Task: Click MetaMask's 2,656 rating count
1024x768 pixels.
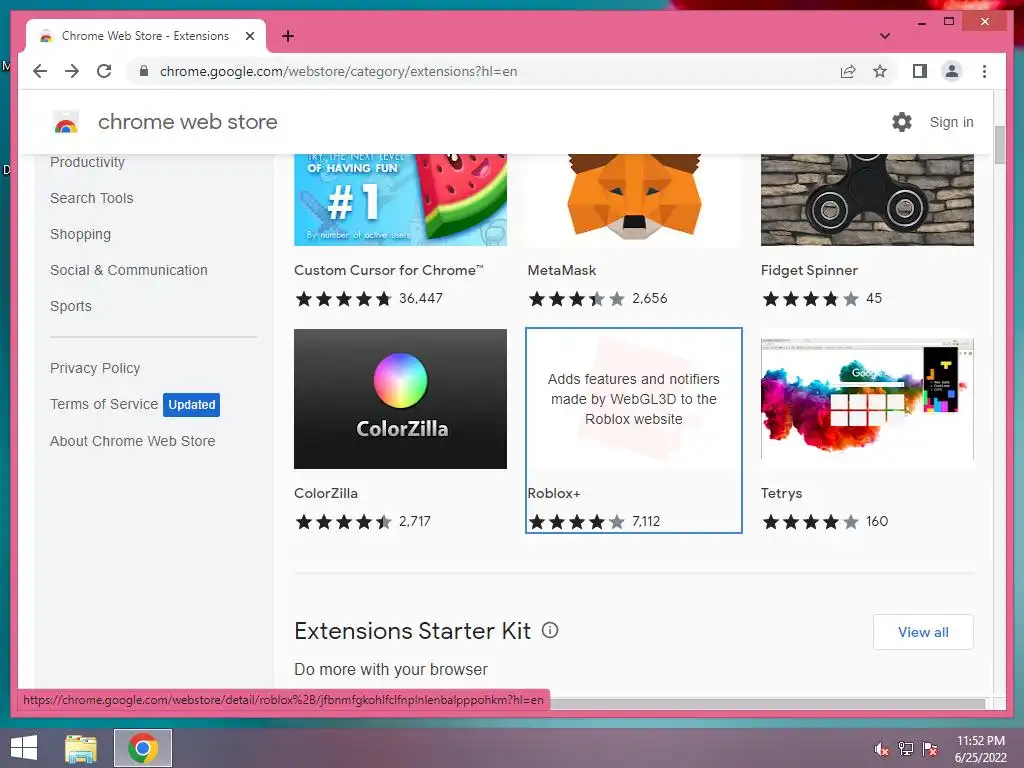Action: pyautogui.click(x=650, y=298)
